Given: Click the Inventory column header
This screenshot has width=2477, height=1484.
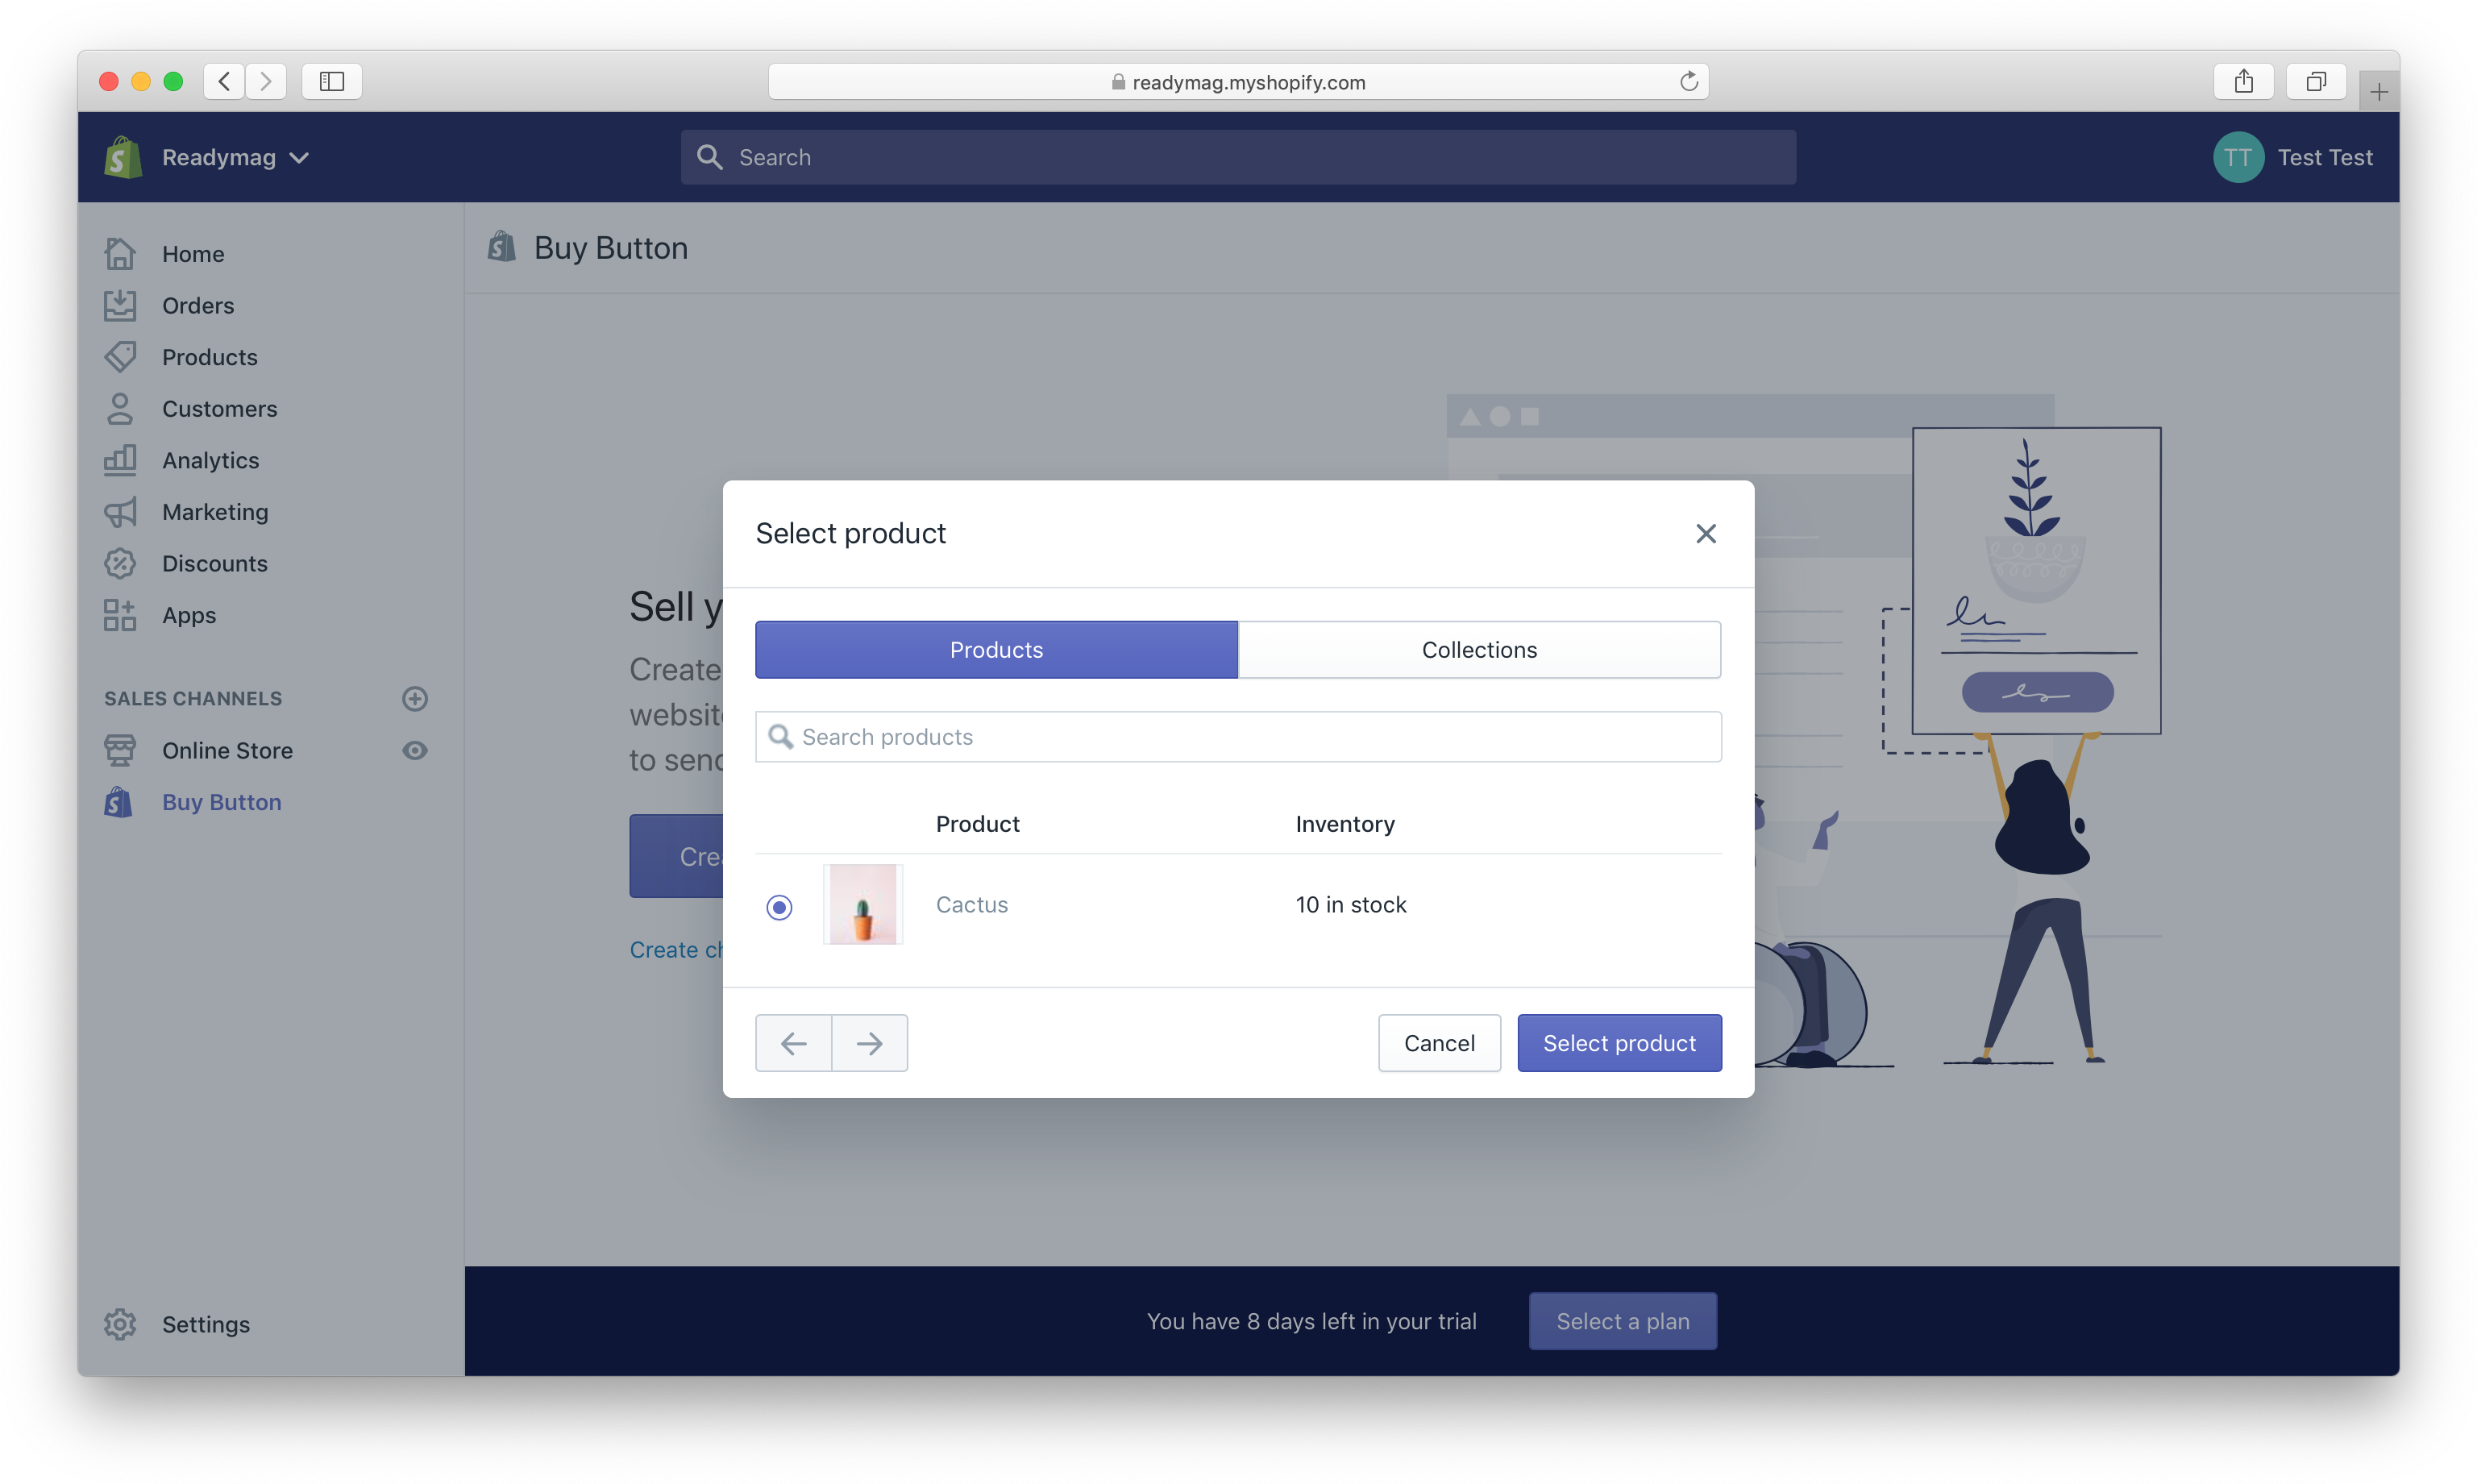Looking at the screenshot, I should [1345, 824].
